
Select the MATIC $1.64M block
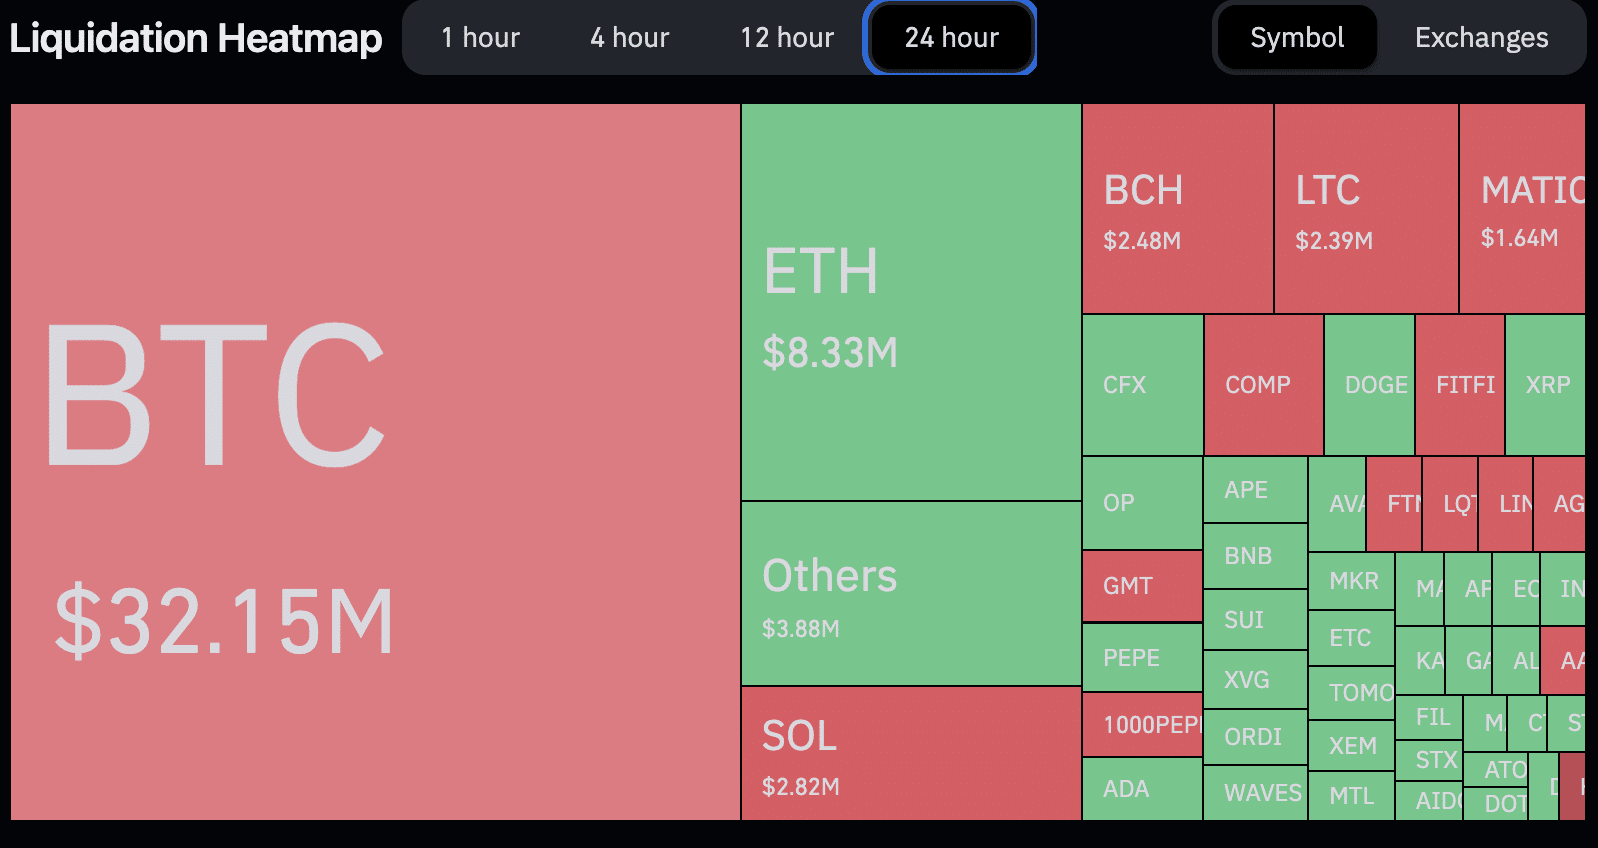point(1521,209)
